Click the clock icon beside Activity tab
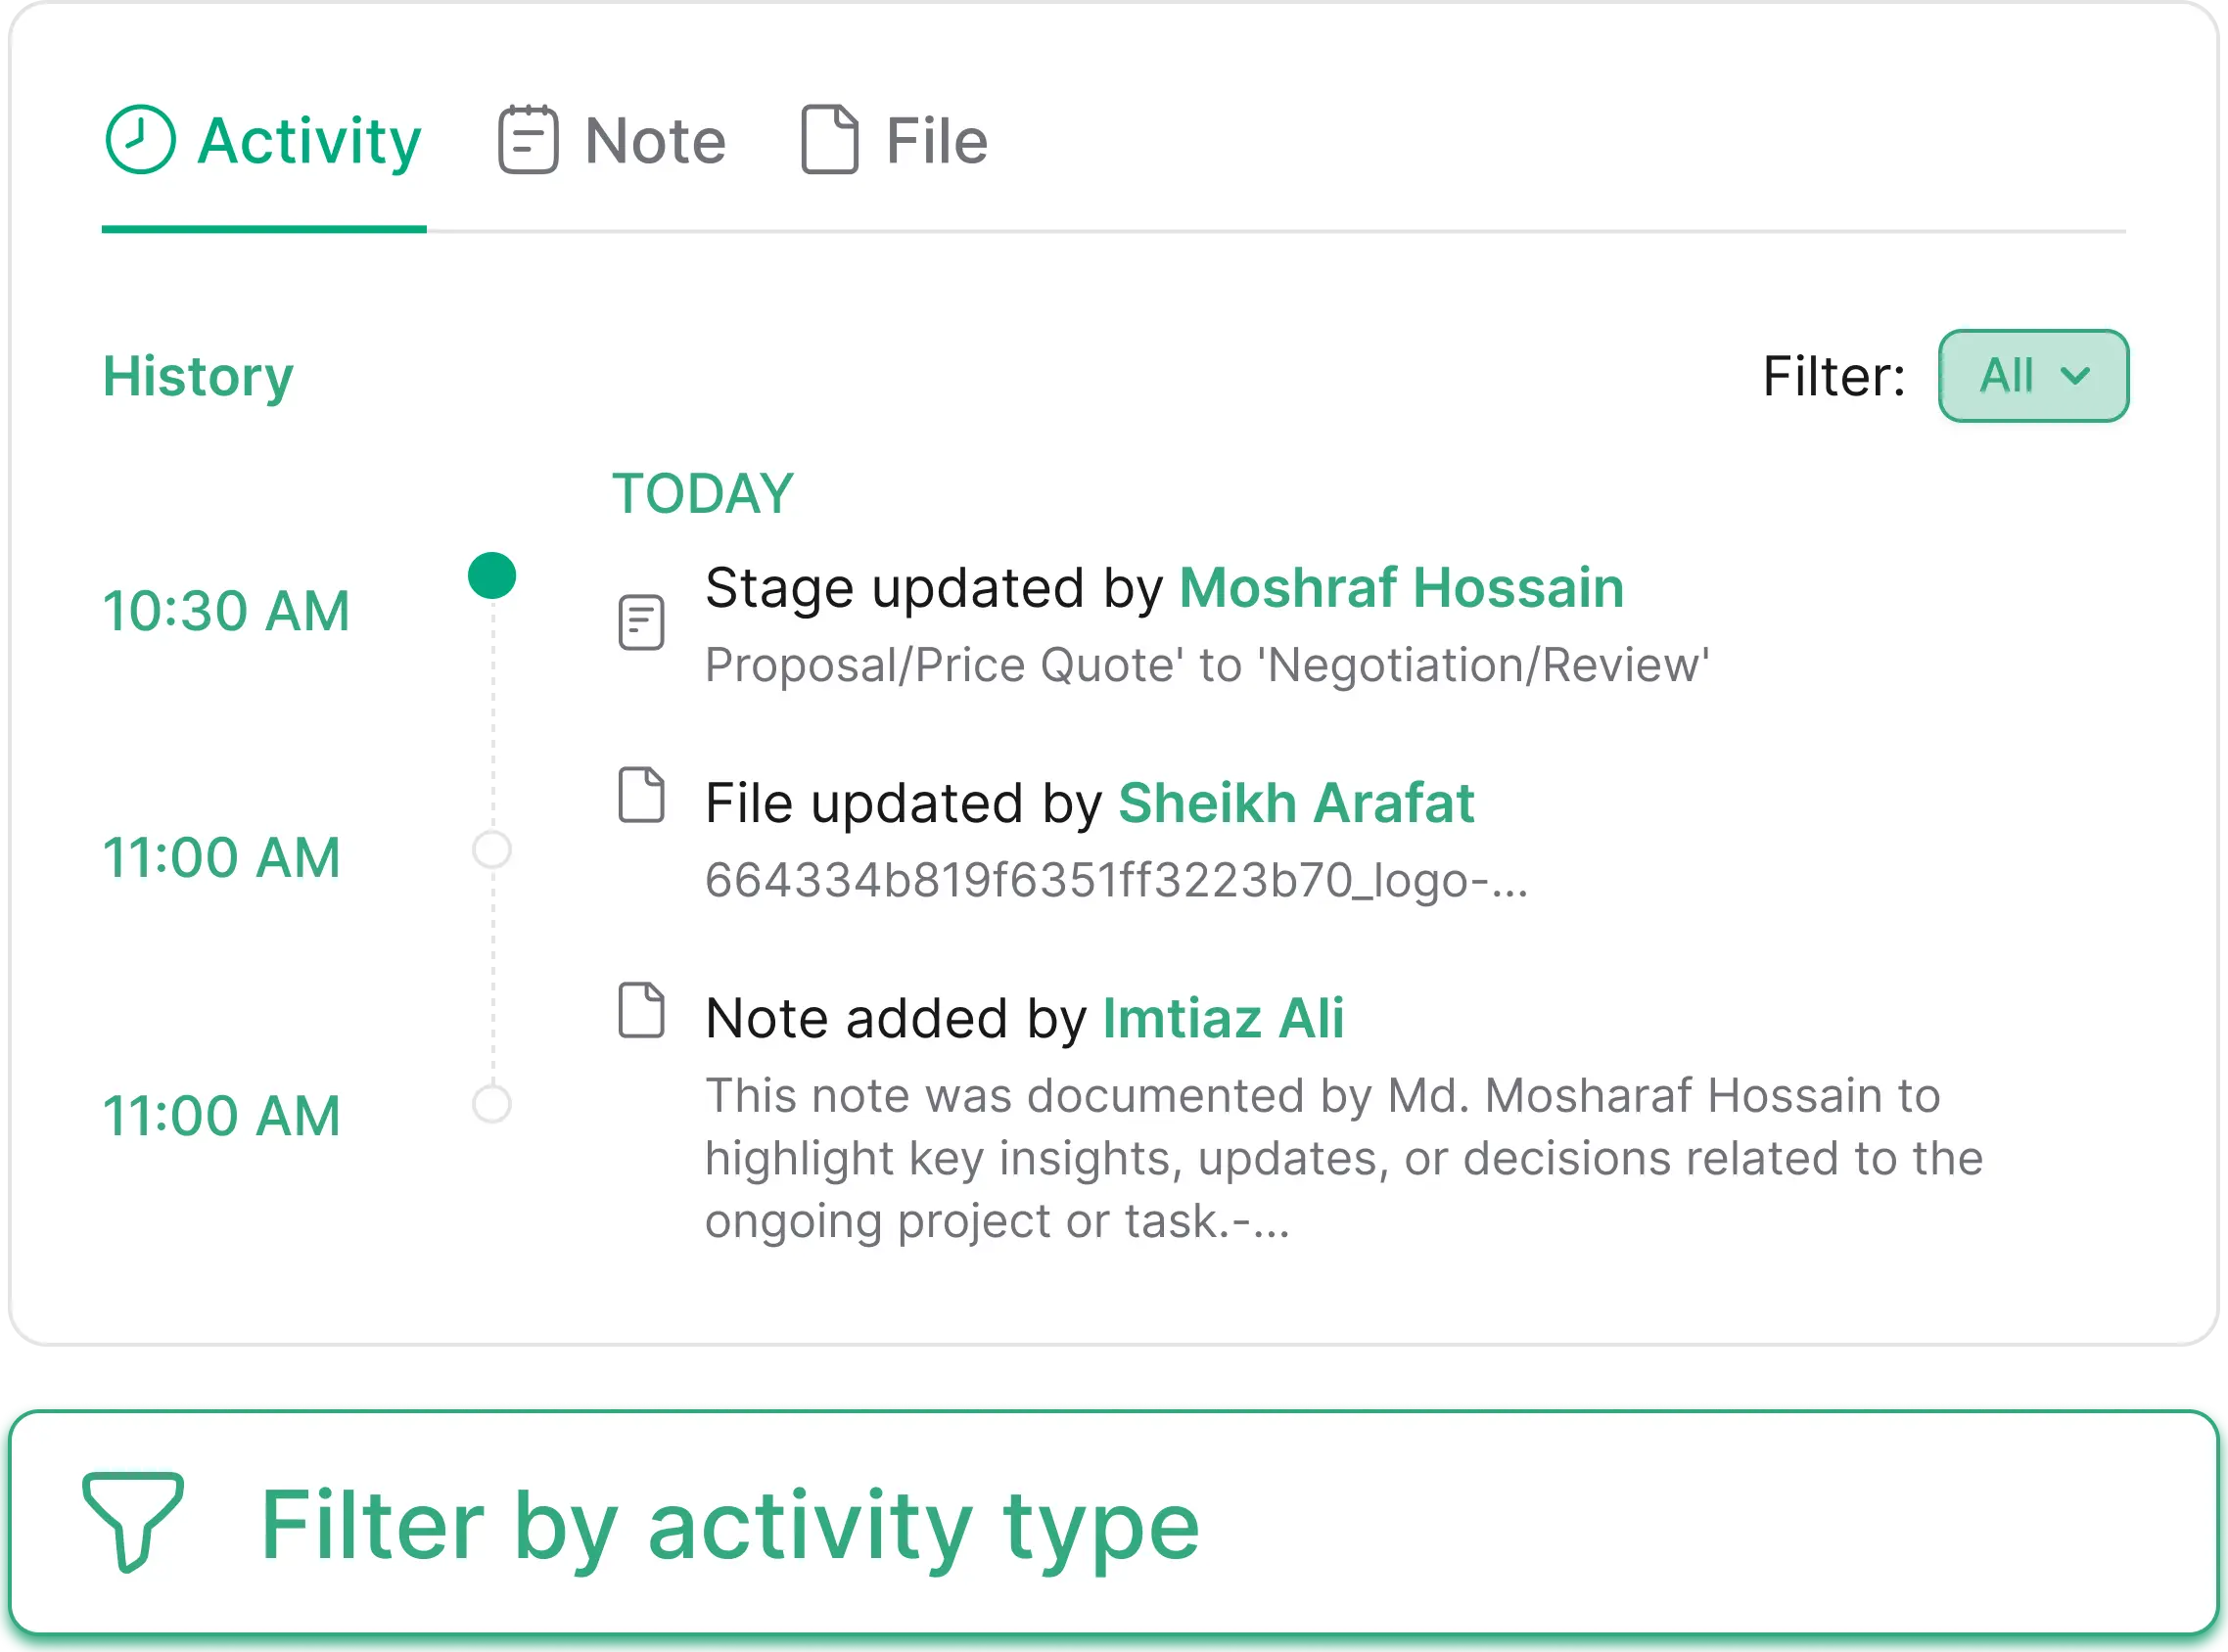 [x=140, y=138]
